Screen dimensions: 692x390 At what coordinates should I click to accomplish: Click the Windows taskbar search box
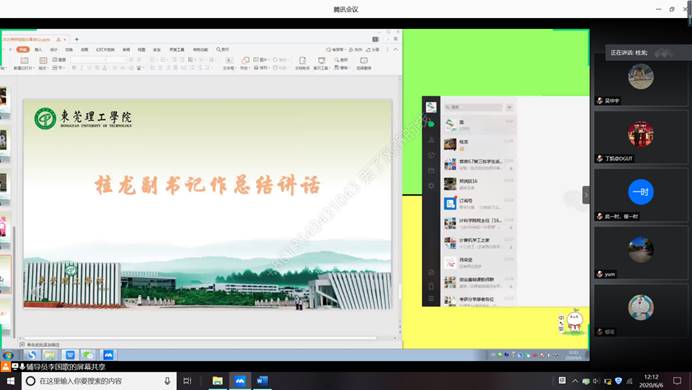click(x=99, y=381)
